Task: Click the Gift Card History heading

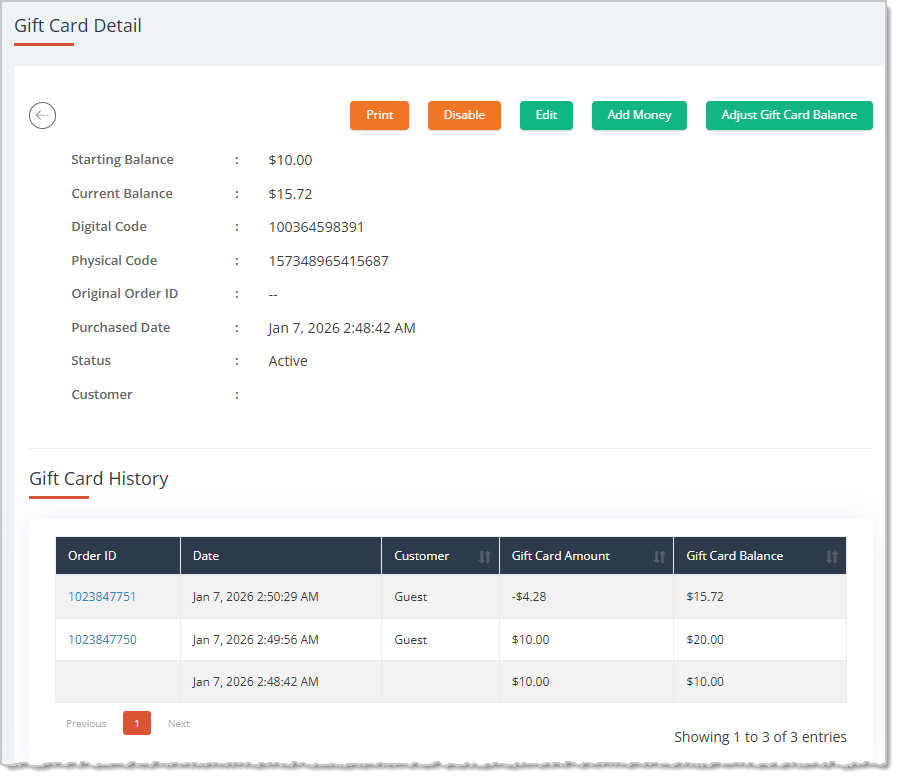Action: (x=98, y=478)
